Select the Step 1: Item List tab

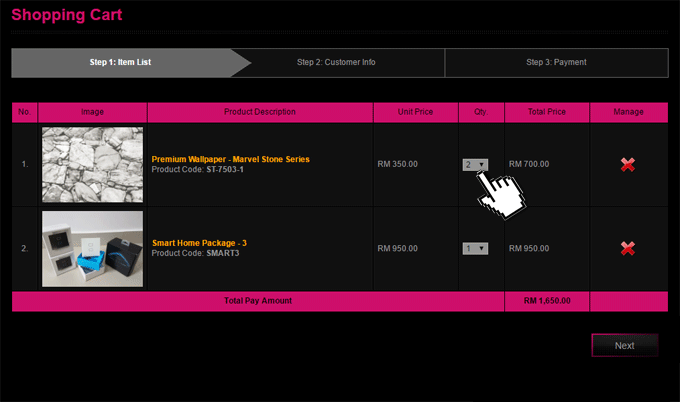pyautogui.click(x=120, y=62)
